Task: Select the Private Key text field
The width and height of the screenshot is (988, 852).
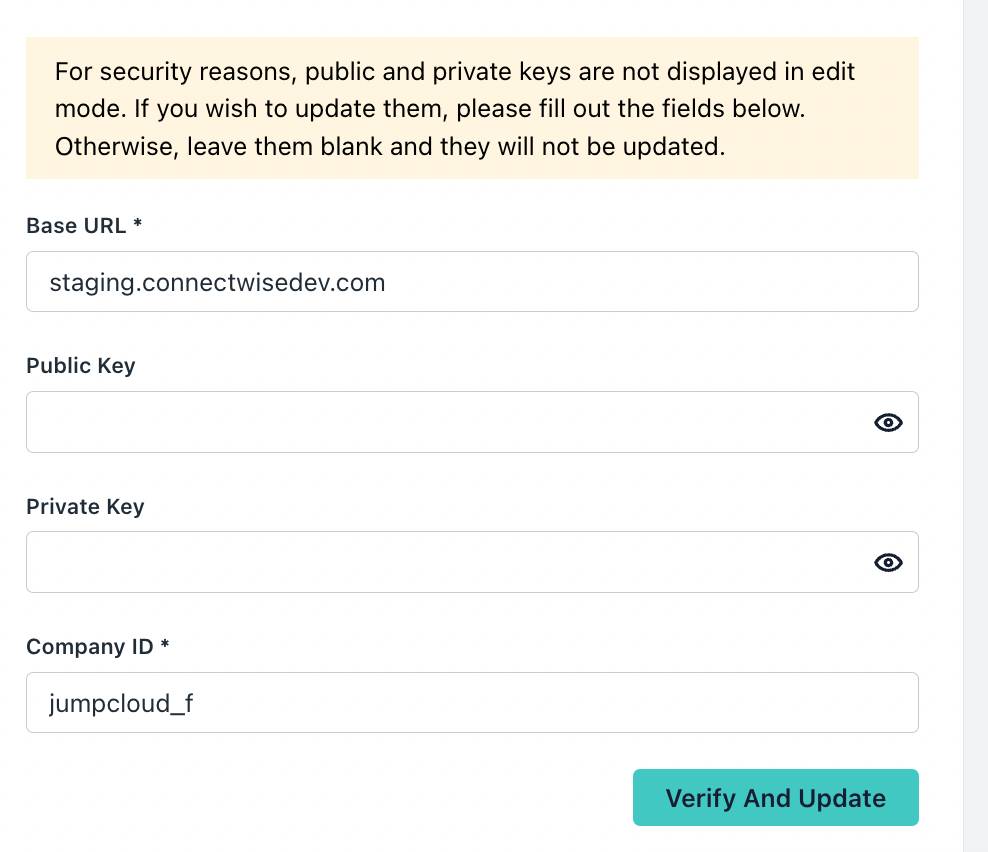Action: click(x=440, y=563)
